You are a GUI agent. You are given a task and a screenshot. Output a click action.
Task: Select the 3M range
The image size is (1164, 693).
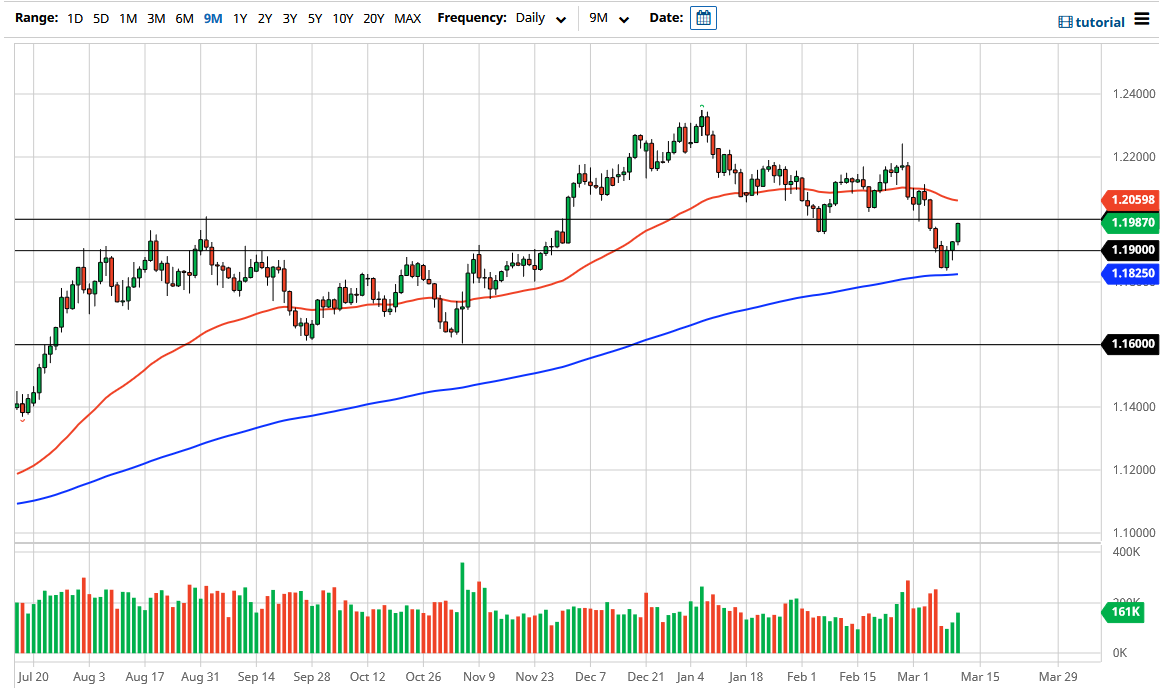point(155,18)
